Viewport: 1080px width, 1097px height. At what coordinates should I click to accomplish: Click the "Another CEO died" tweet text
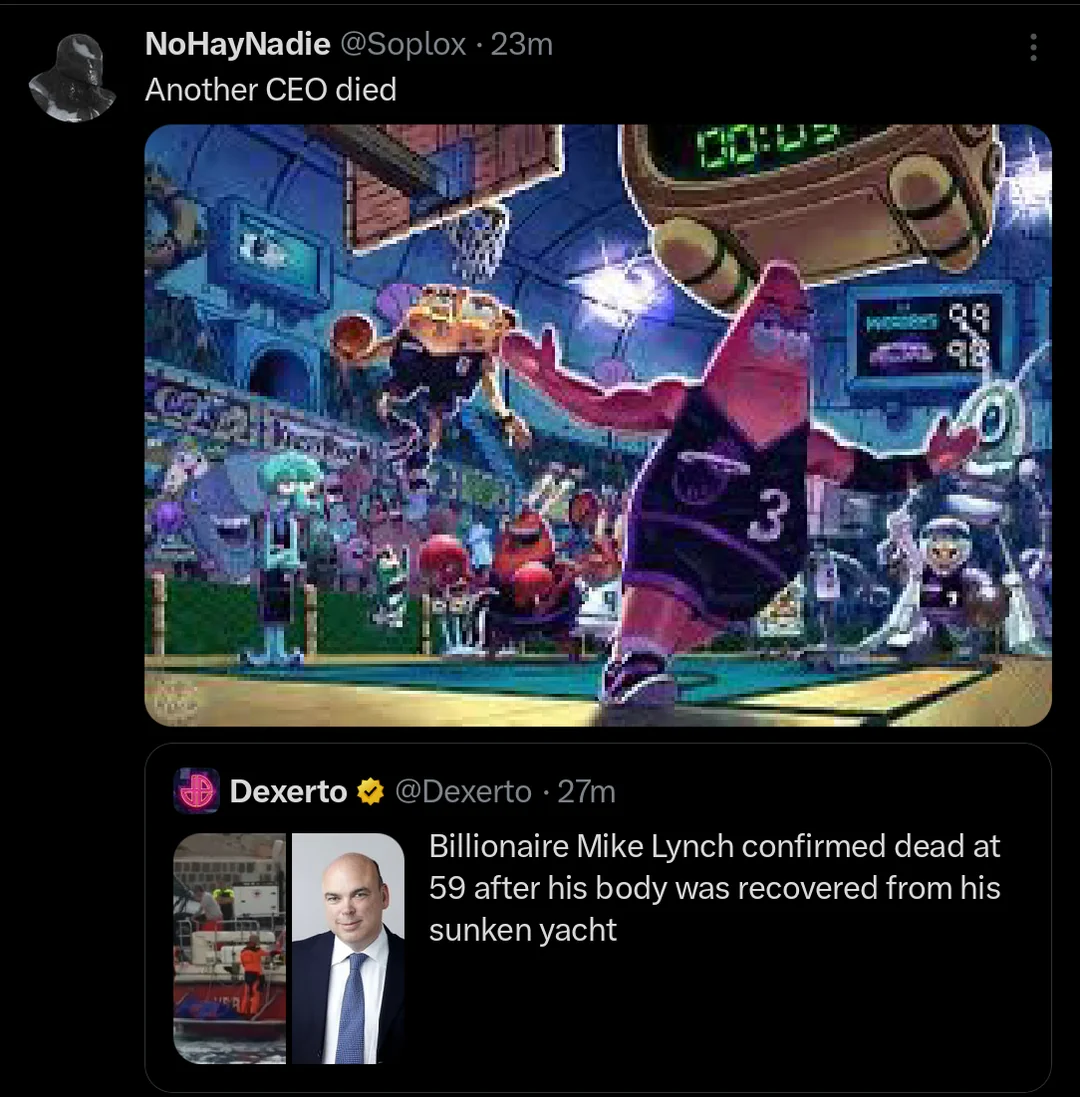(x=271, y=90)
